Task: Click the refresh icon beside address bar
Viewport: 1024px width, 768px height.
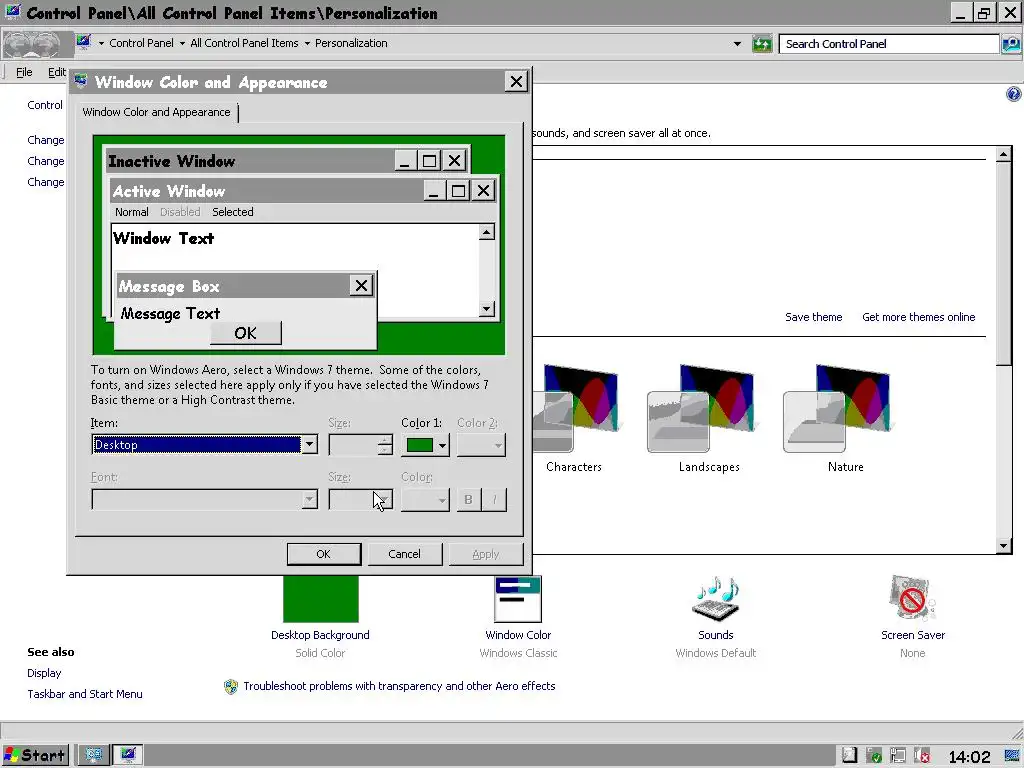Action: (x=762, y=44)
